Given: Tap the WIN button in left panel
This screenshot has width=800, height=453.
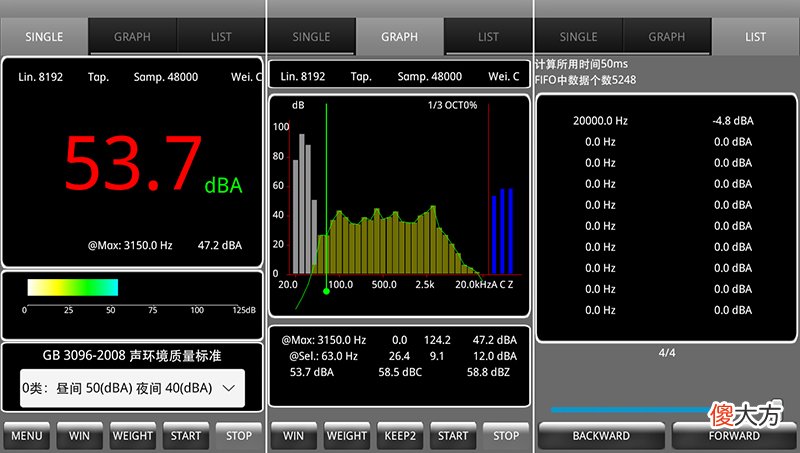Looking at the screenshot, I should tap(80, 436).
